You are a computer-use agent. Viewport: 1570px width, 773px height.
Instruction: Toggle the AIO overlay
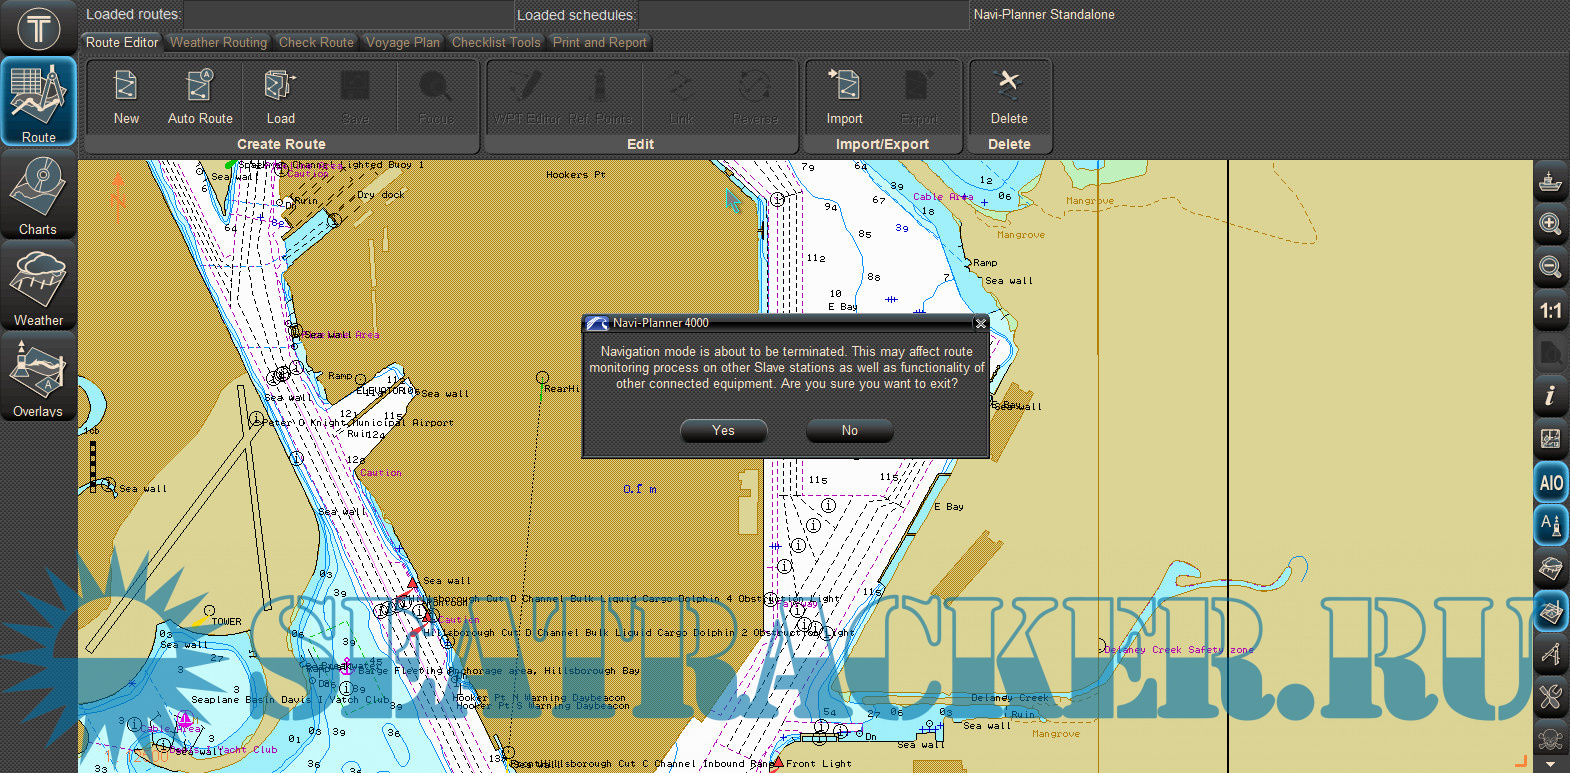tap(1550, 483)
